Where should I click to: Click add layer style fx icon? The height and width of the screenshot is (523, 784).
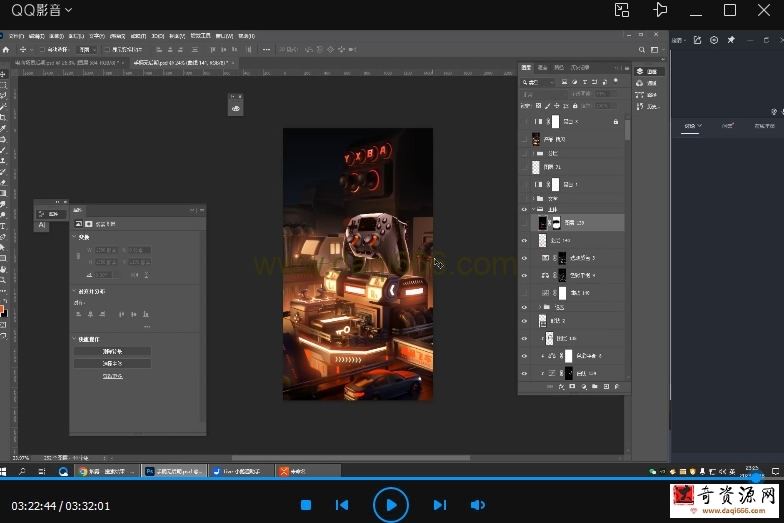tap(561, 386)
